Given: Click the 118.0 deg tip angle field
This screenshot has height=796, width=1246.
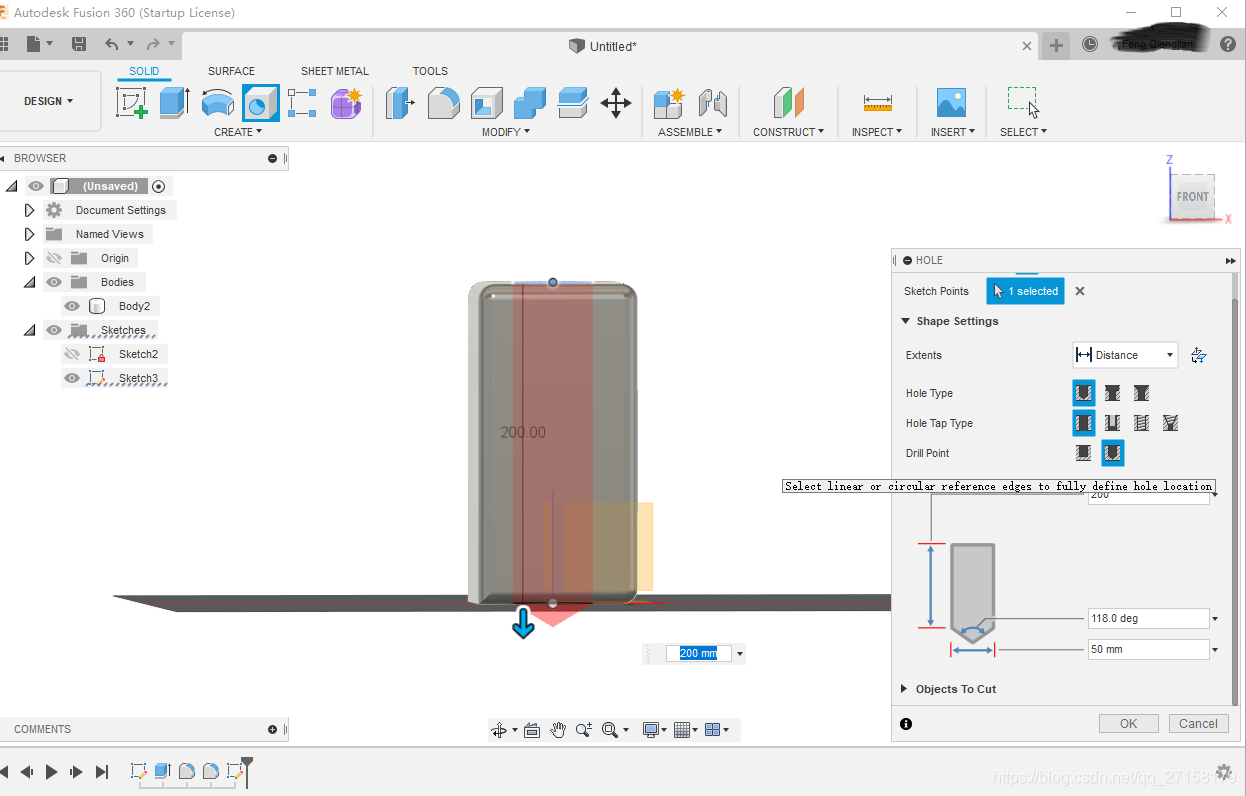Looking at the screenshot, I should coord(1147,619).
